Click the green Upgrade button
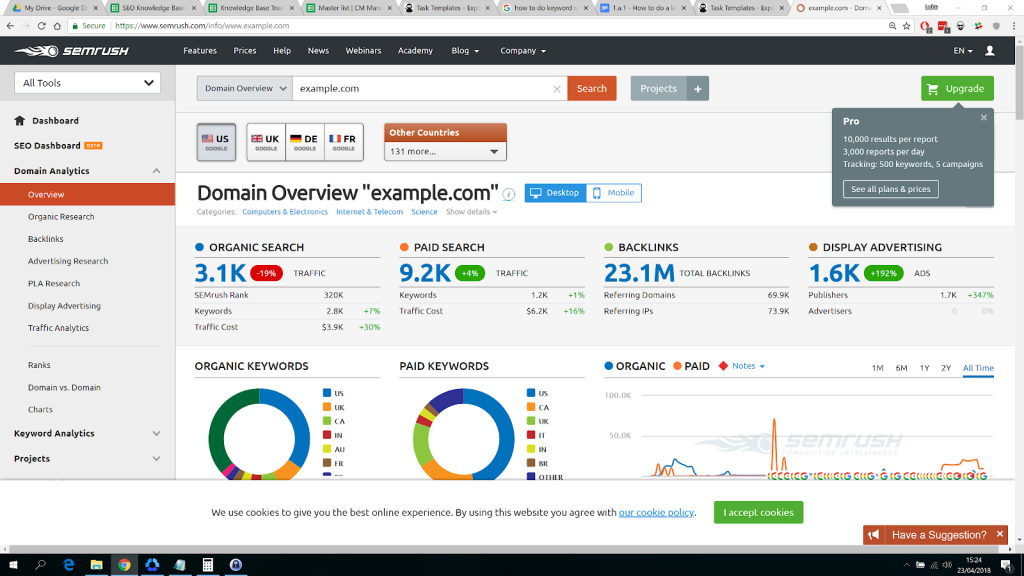Viewport: 1024px width, 576px height. pyautogui.click(x=957, y=89)
